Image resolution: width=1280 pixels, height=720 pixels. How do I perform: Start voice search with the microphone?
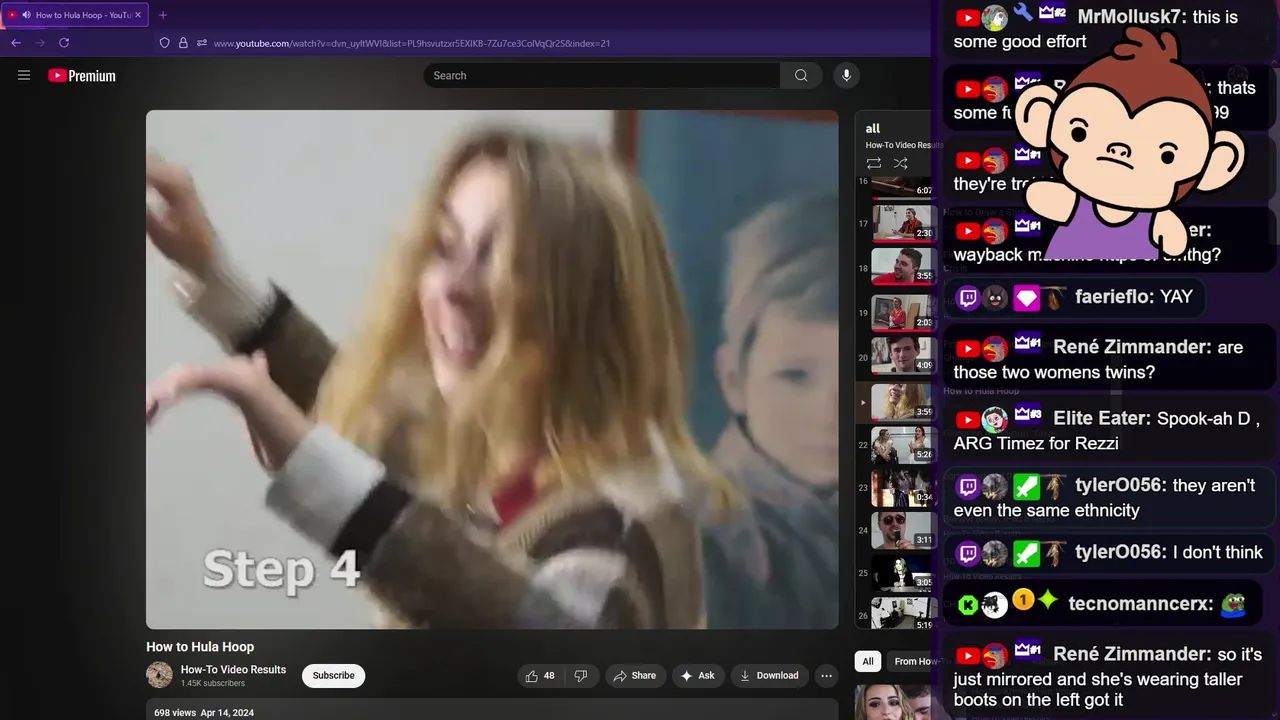click(846, 75)
